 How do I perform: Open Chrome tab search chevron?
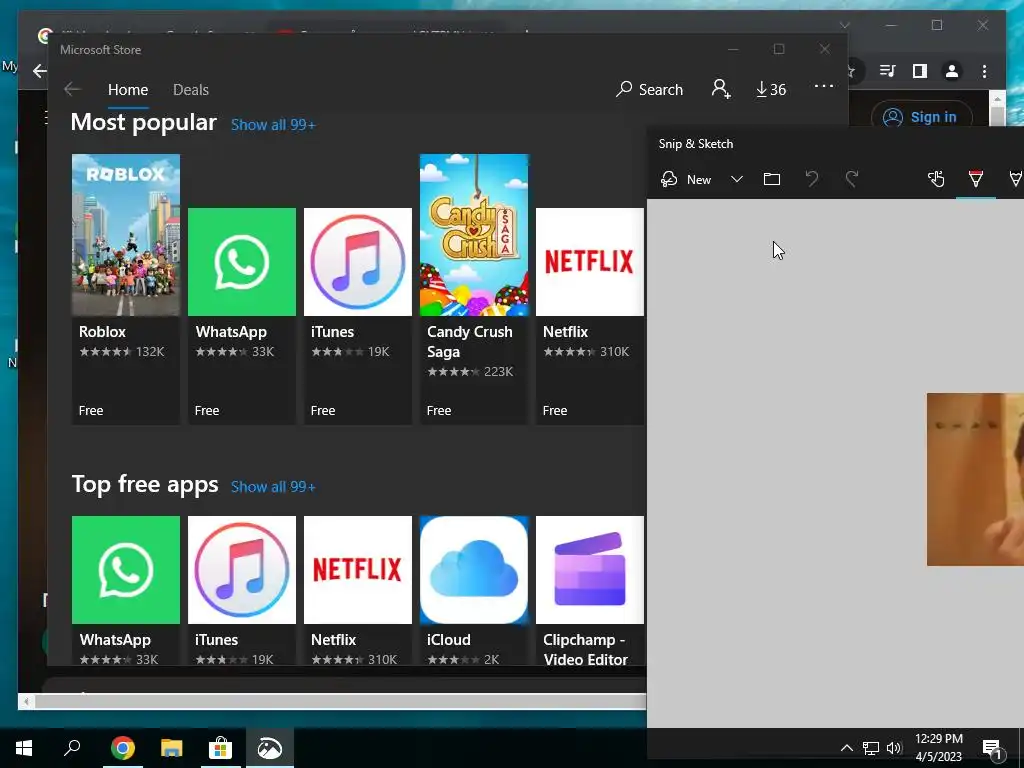845,25
